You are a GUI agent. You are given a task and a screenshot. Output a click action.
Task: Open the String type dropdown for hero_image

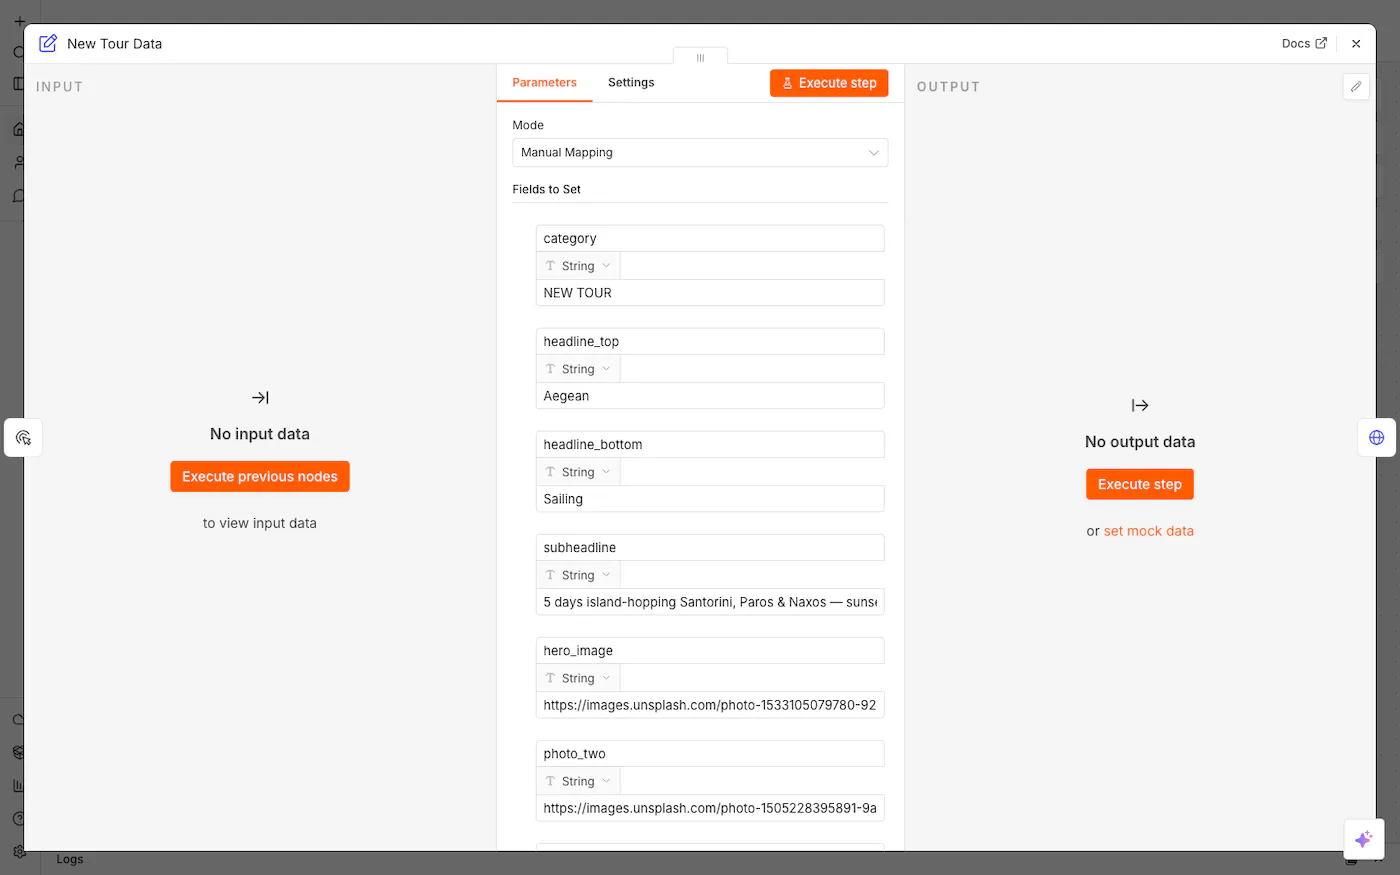pos(578,678)
